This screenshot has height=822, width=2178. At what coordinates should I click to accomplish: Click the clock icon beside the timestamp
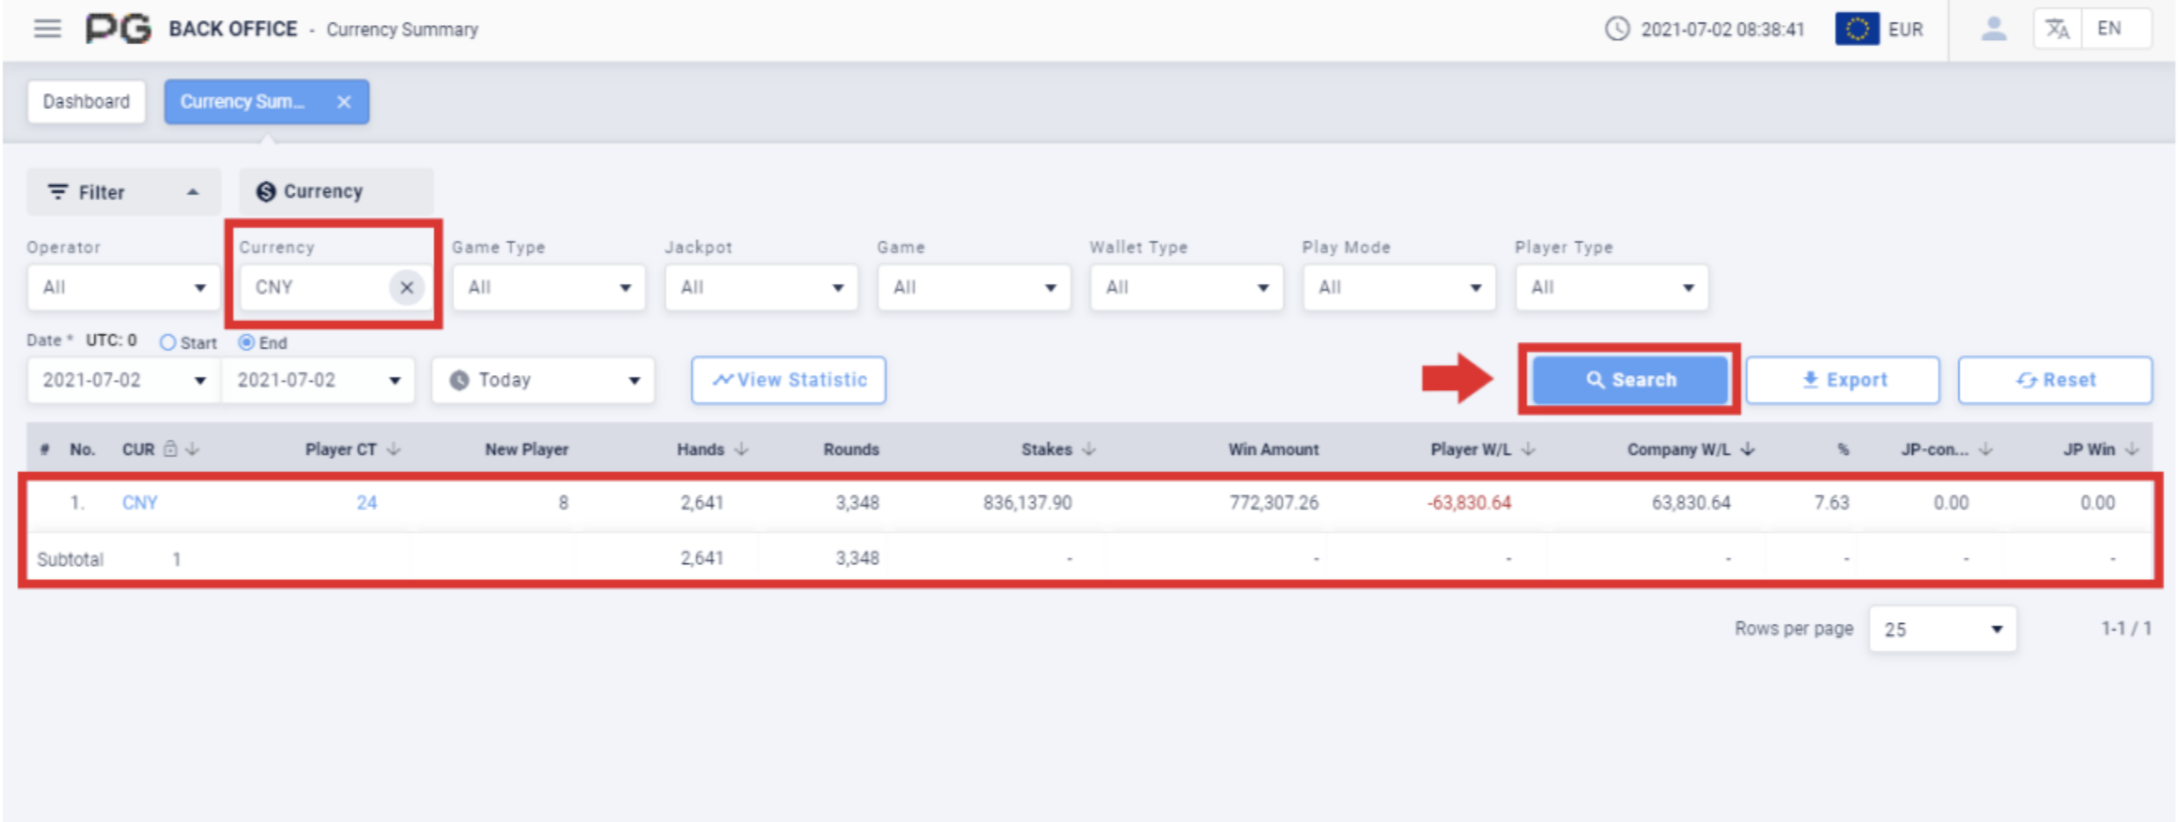pyautogui.click(x=1617, y=29)
